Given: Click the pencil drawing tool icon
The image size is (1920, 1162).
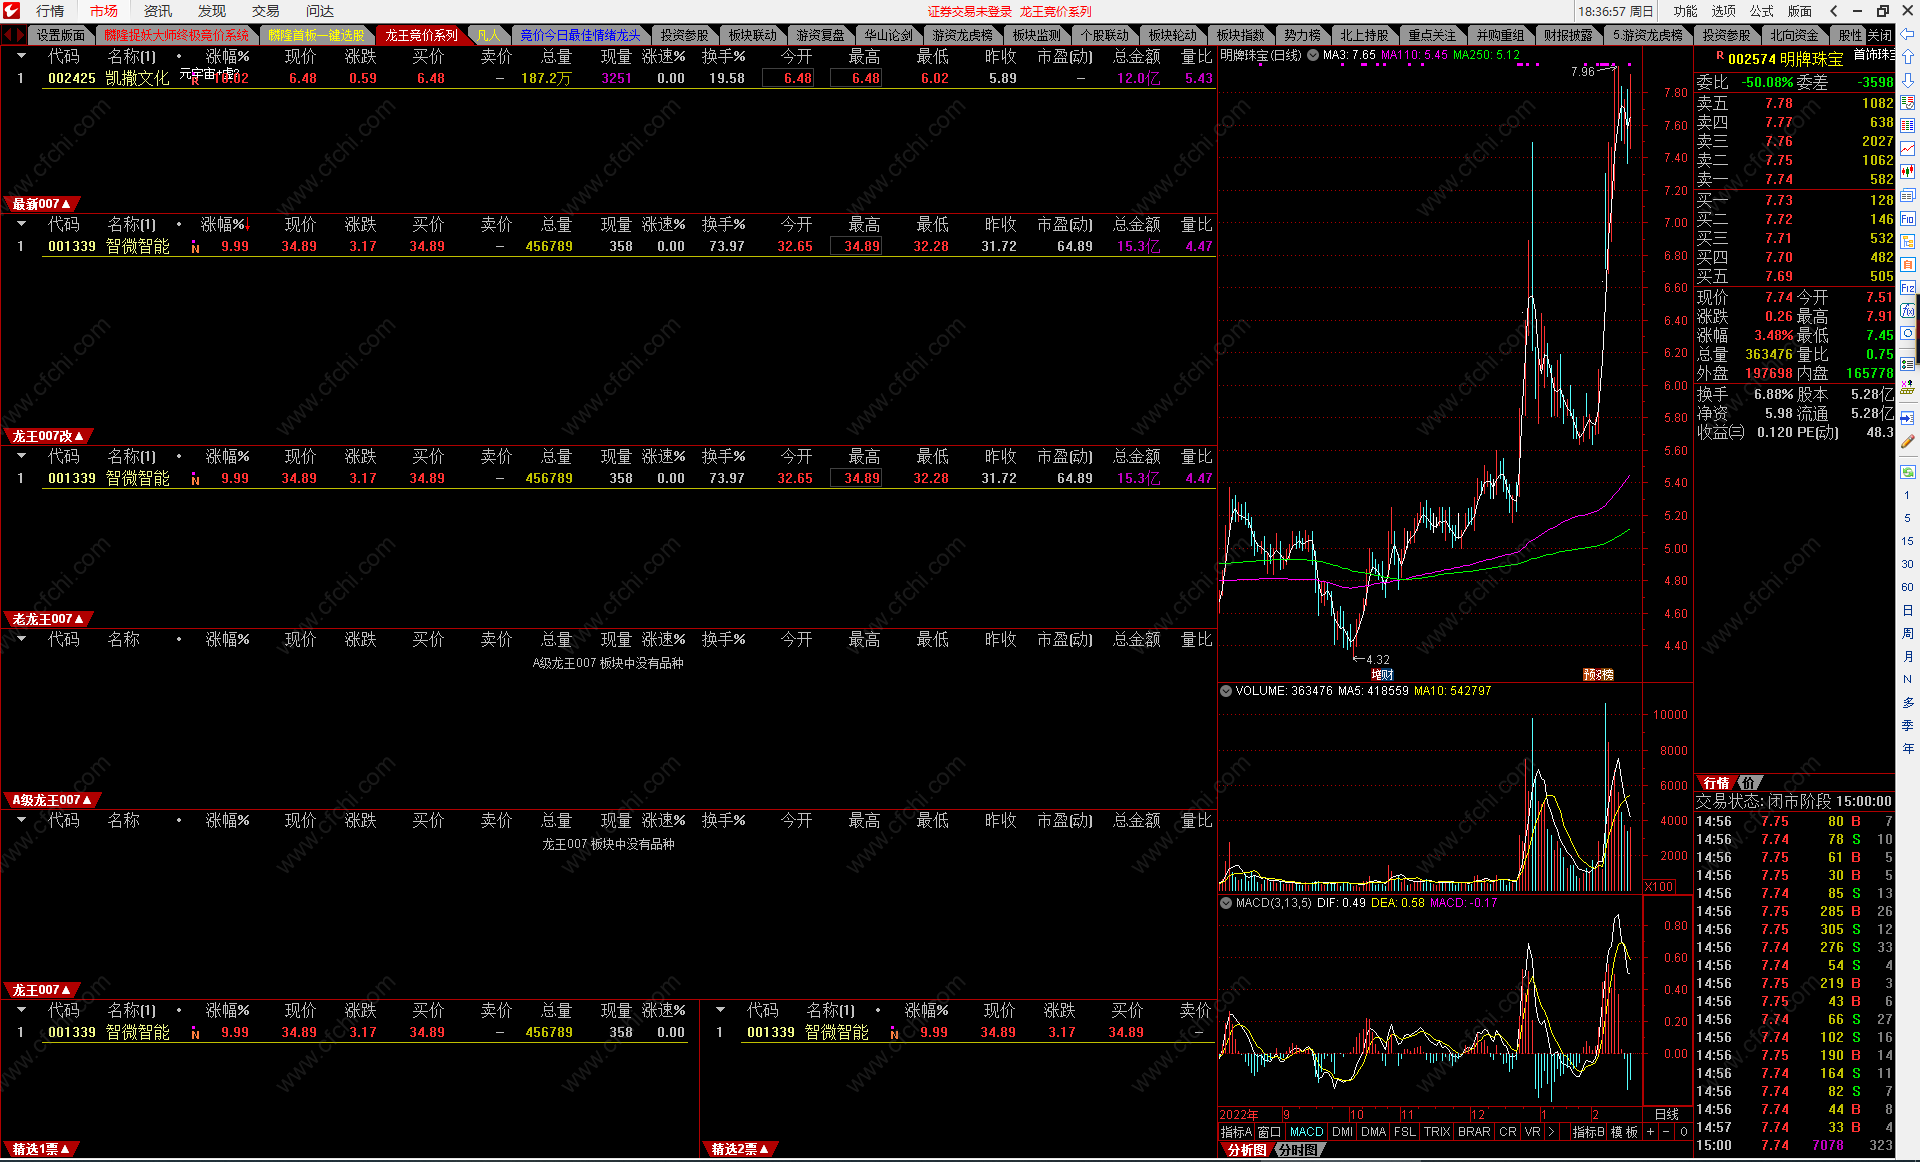Looking at the screenshot, I should pos(1908,441).
